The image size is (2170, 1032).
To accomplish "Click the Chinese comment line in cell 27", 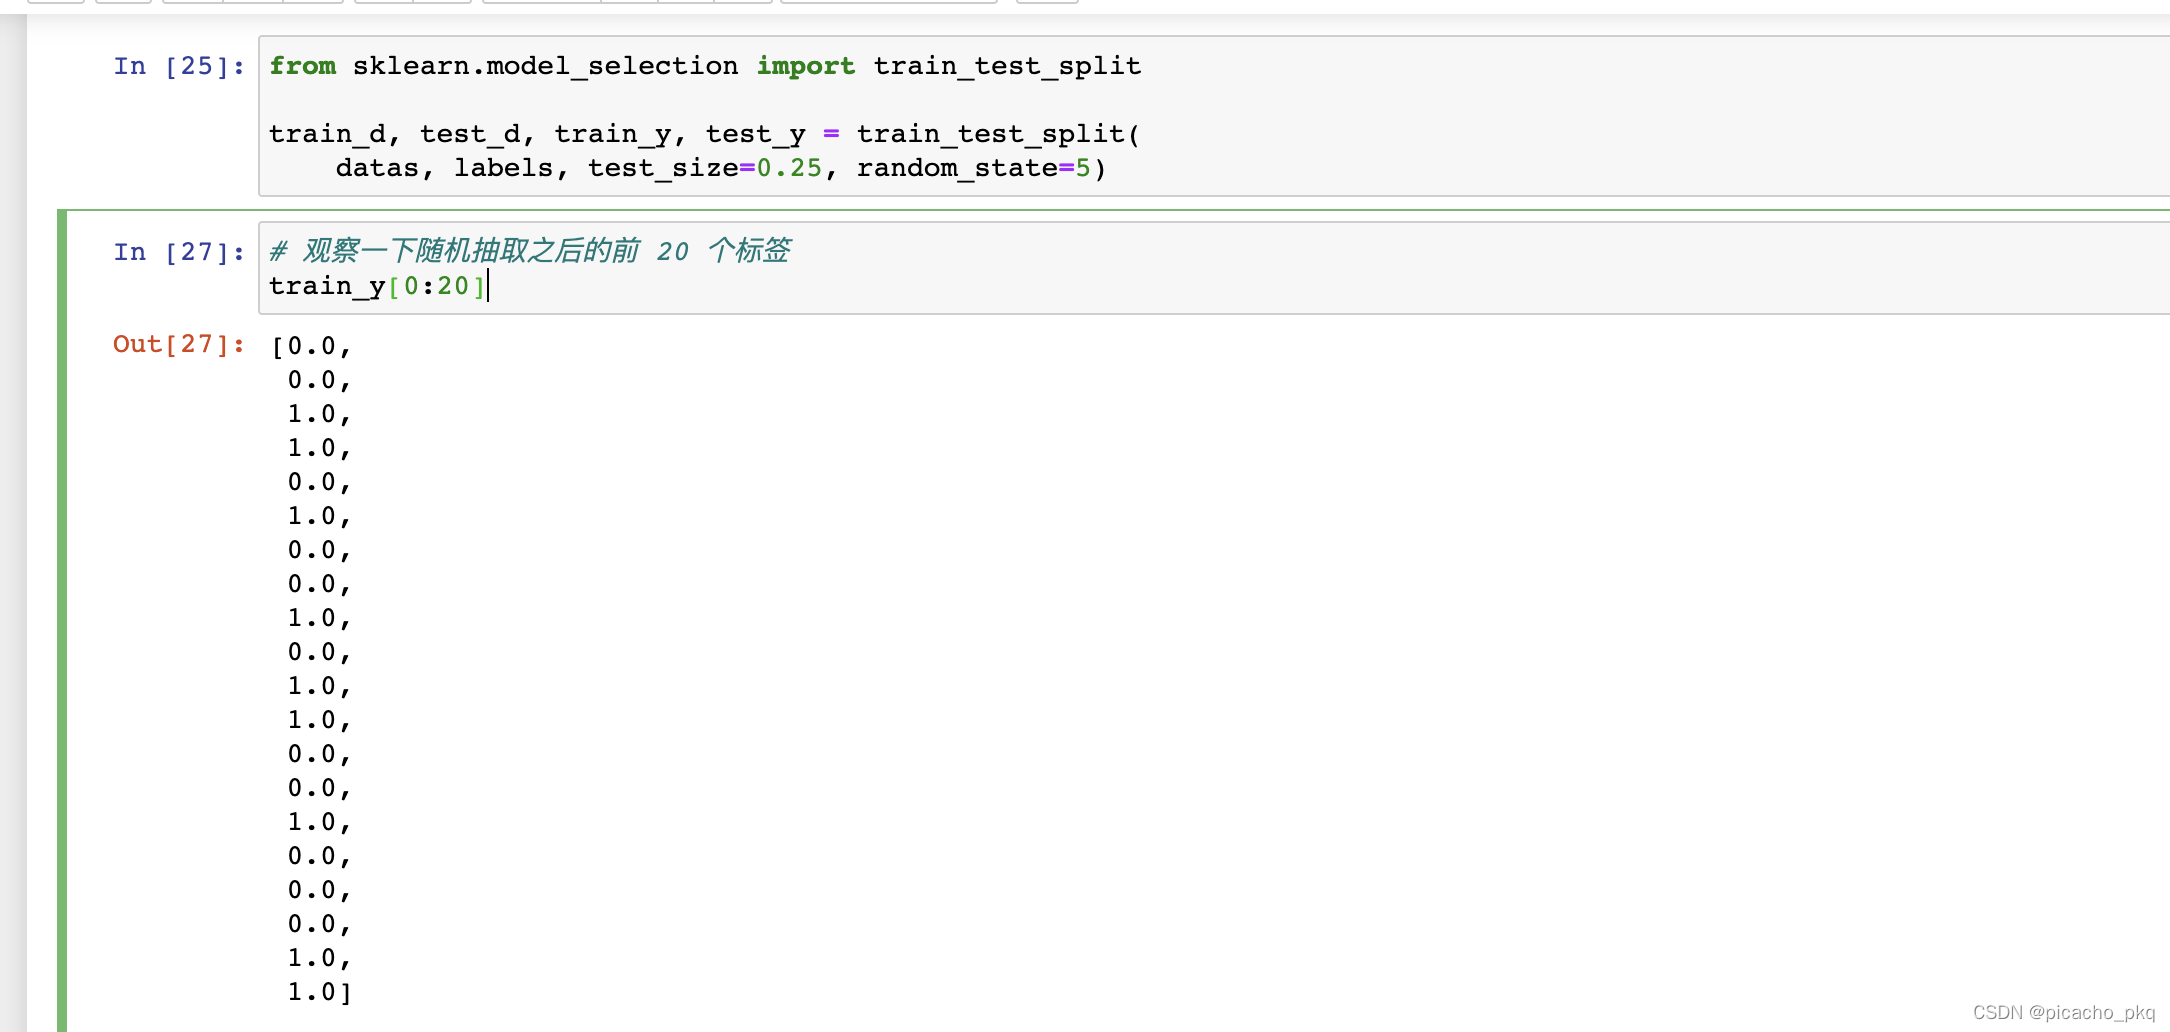I will 530,250.
